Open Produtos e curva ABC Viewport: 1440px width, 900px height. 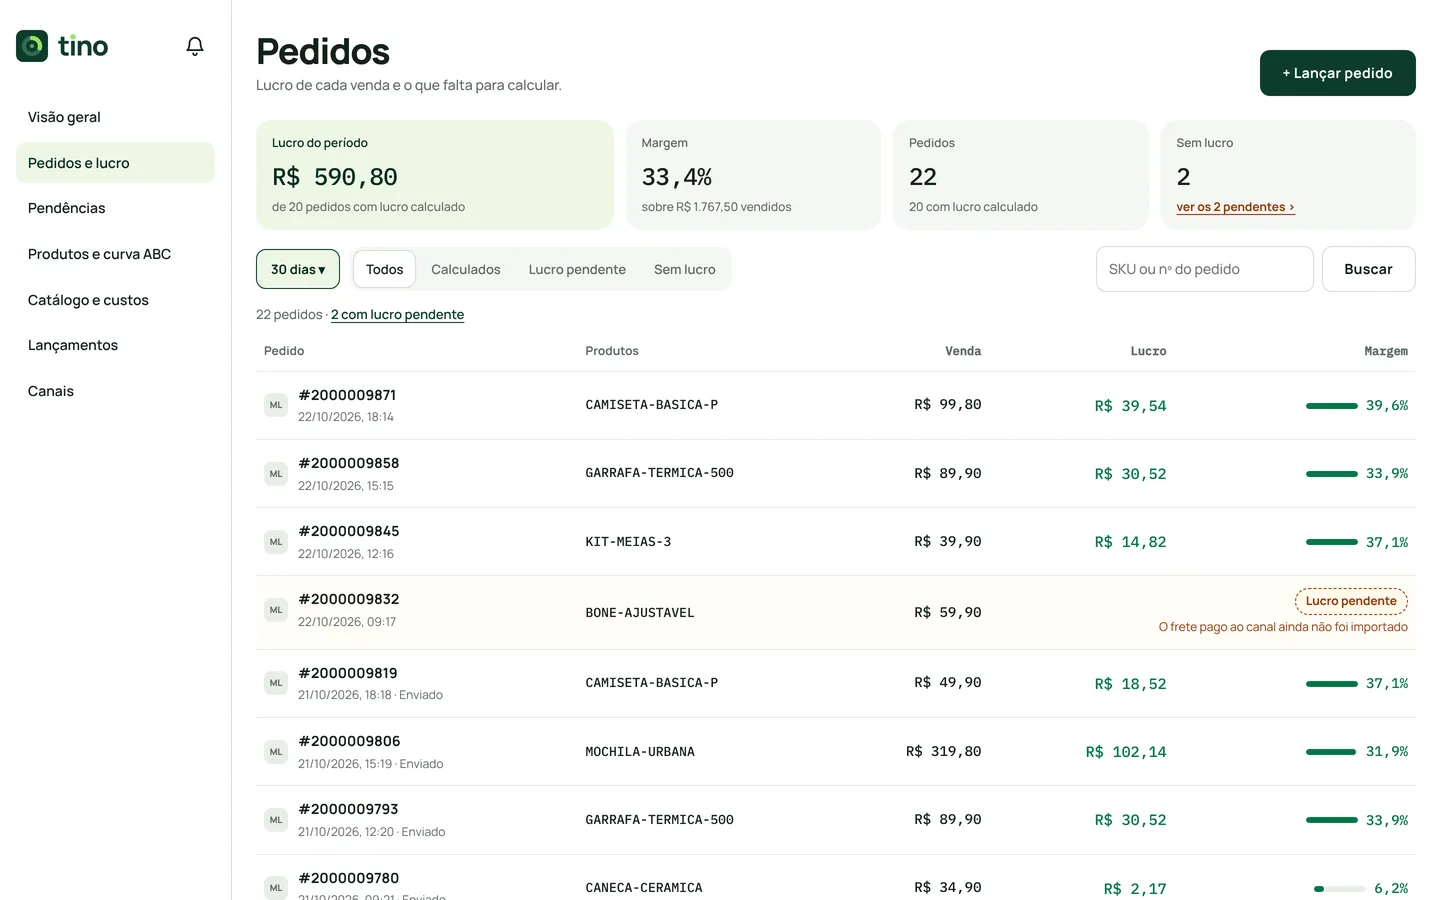click(115, 254)
